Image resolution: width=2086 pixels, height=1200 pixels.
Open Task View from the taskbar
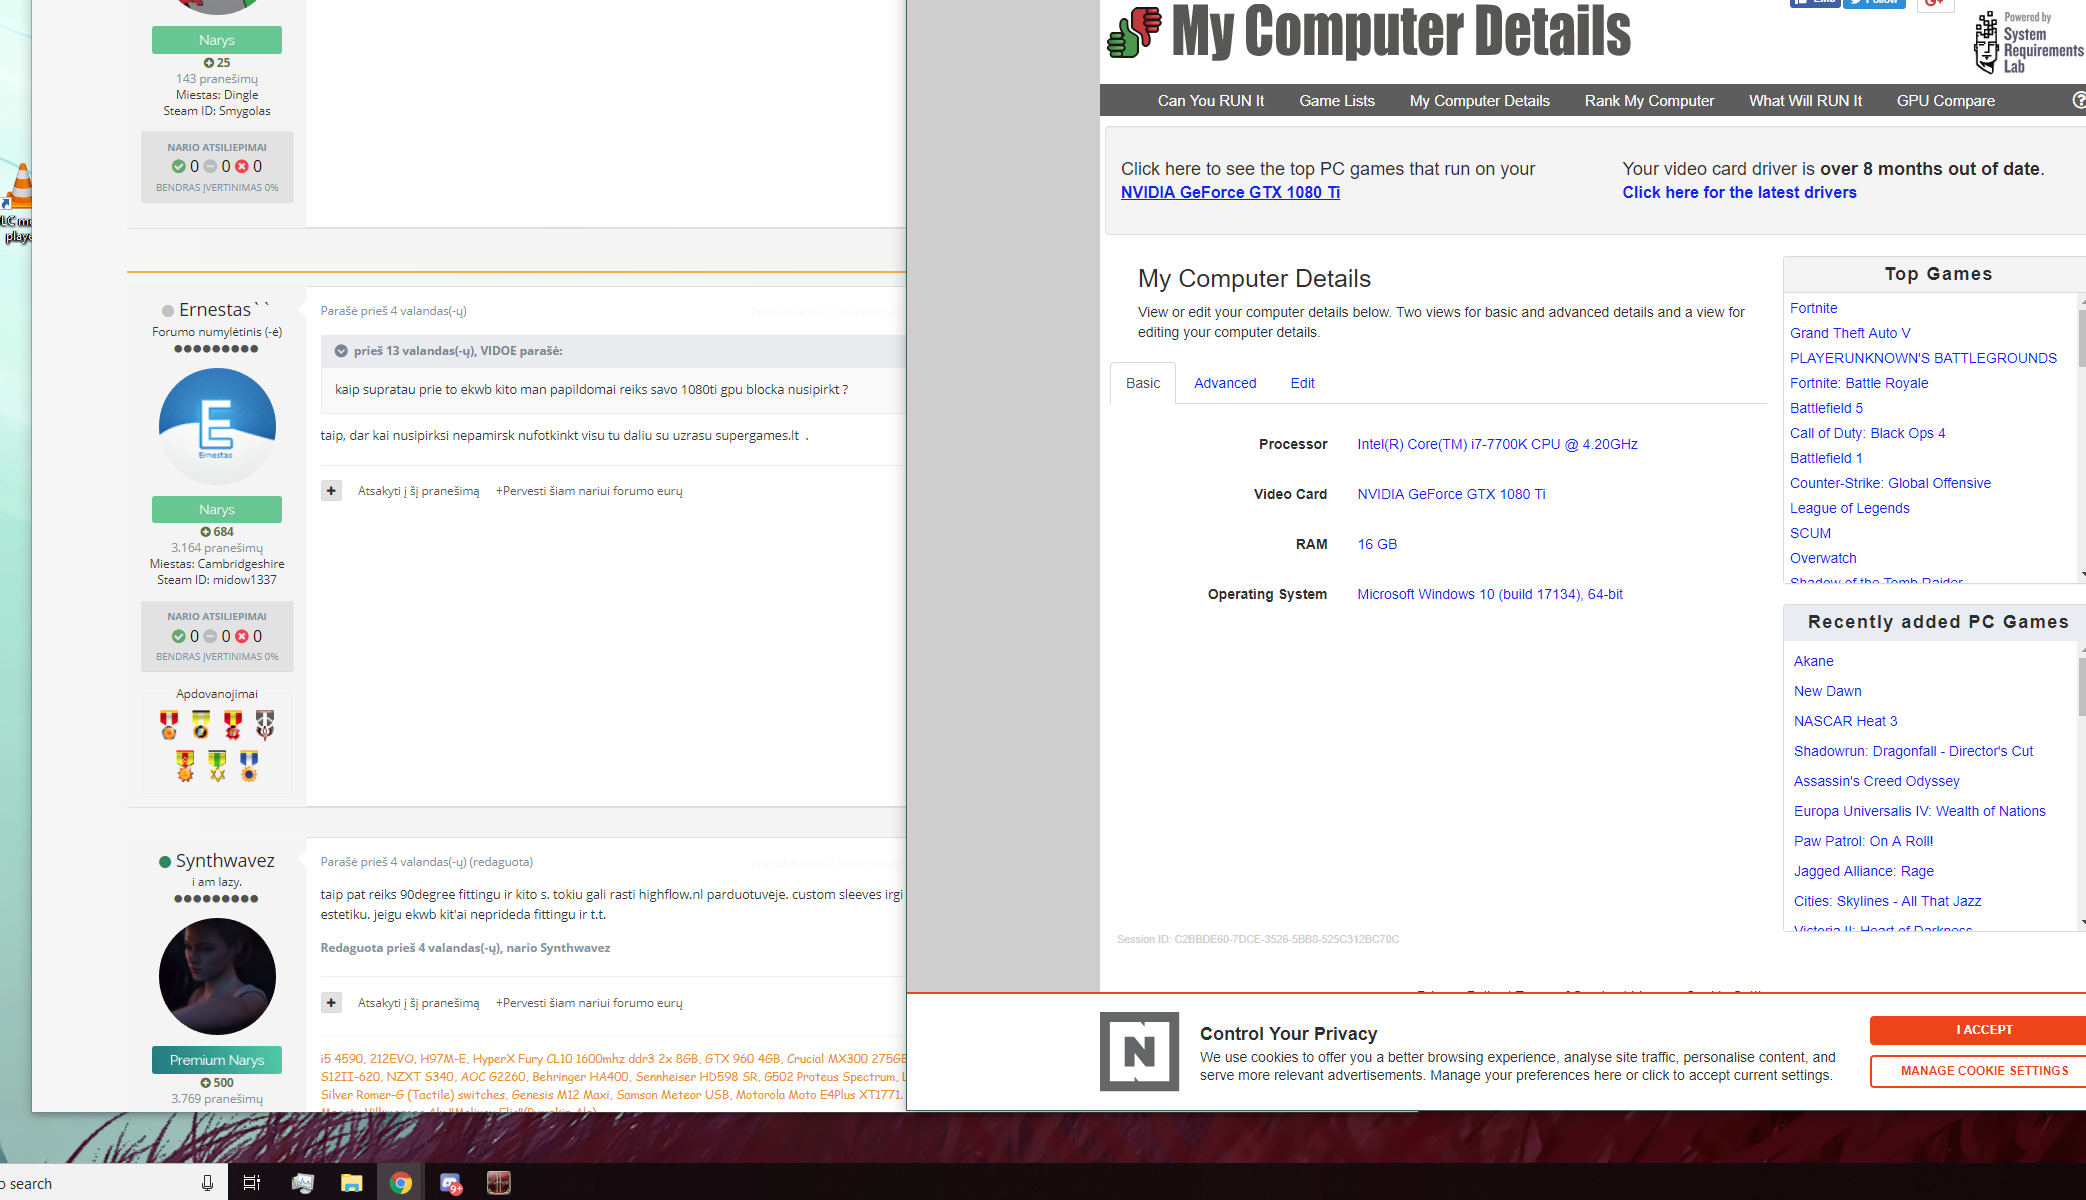point(252,1183)
